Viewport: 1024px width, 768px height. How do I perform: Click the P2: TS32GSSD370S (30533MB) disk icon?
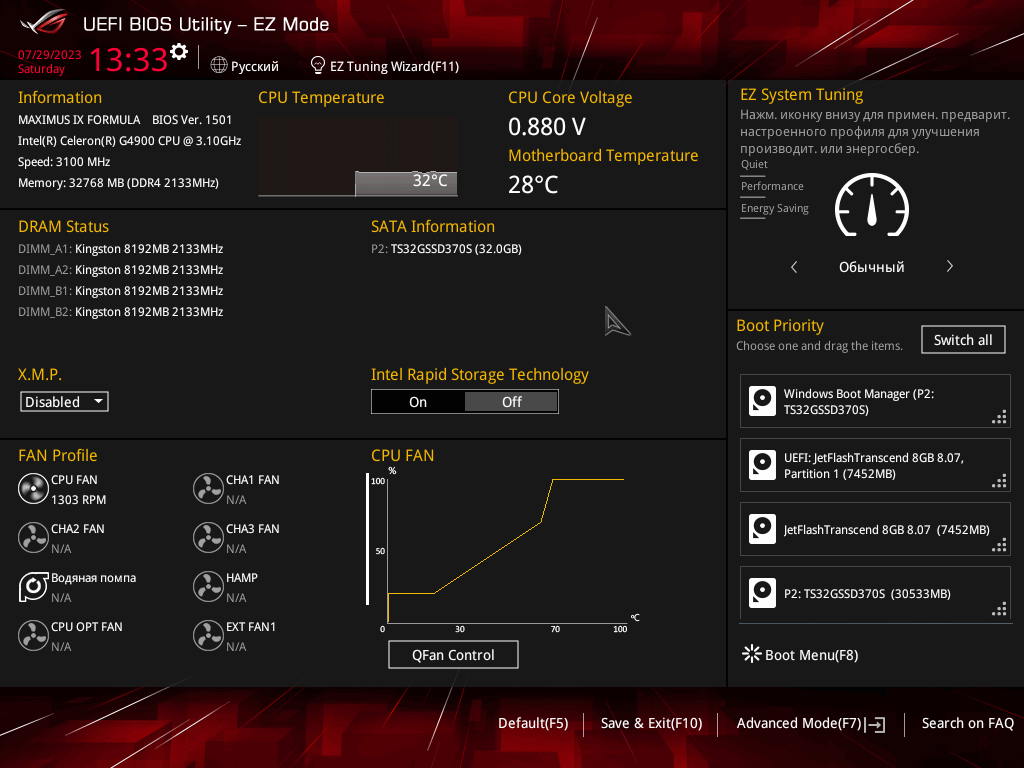pos(762,593)
